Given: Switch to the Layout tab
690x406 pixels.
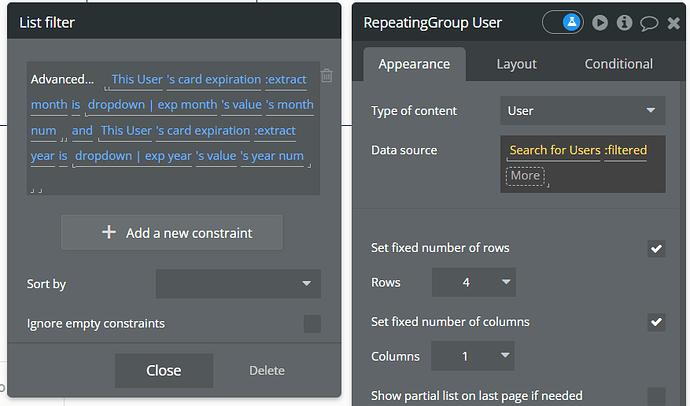Looking at the screenshot, I should (x=516, y=64).
